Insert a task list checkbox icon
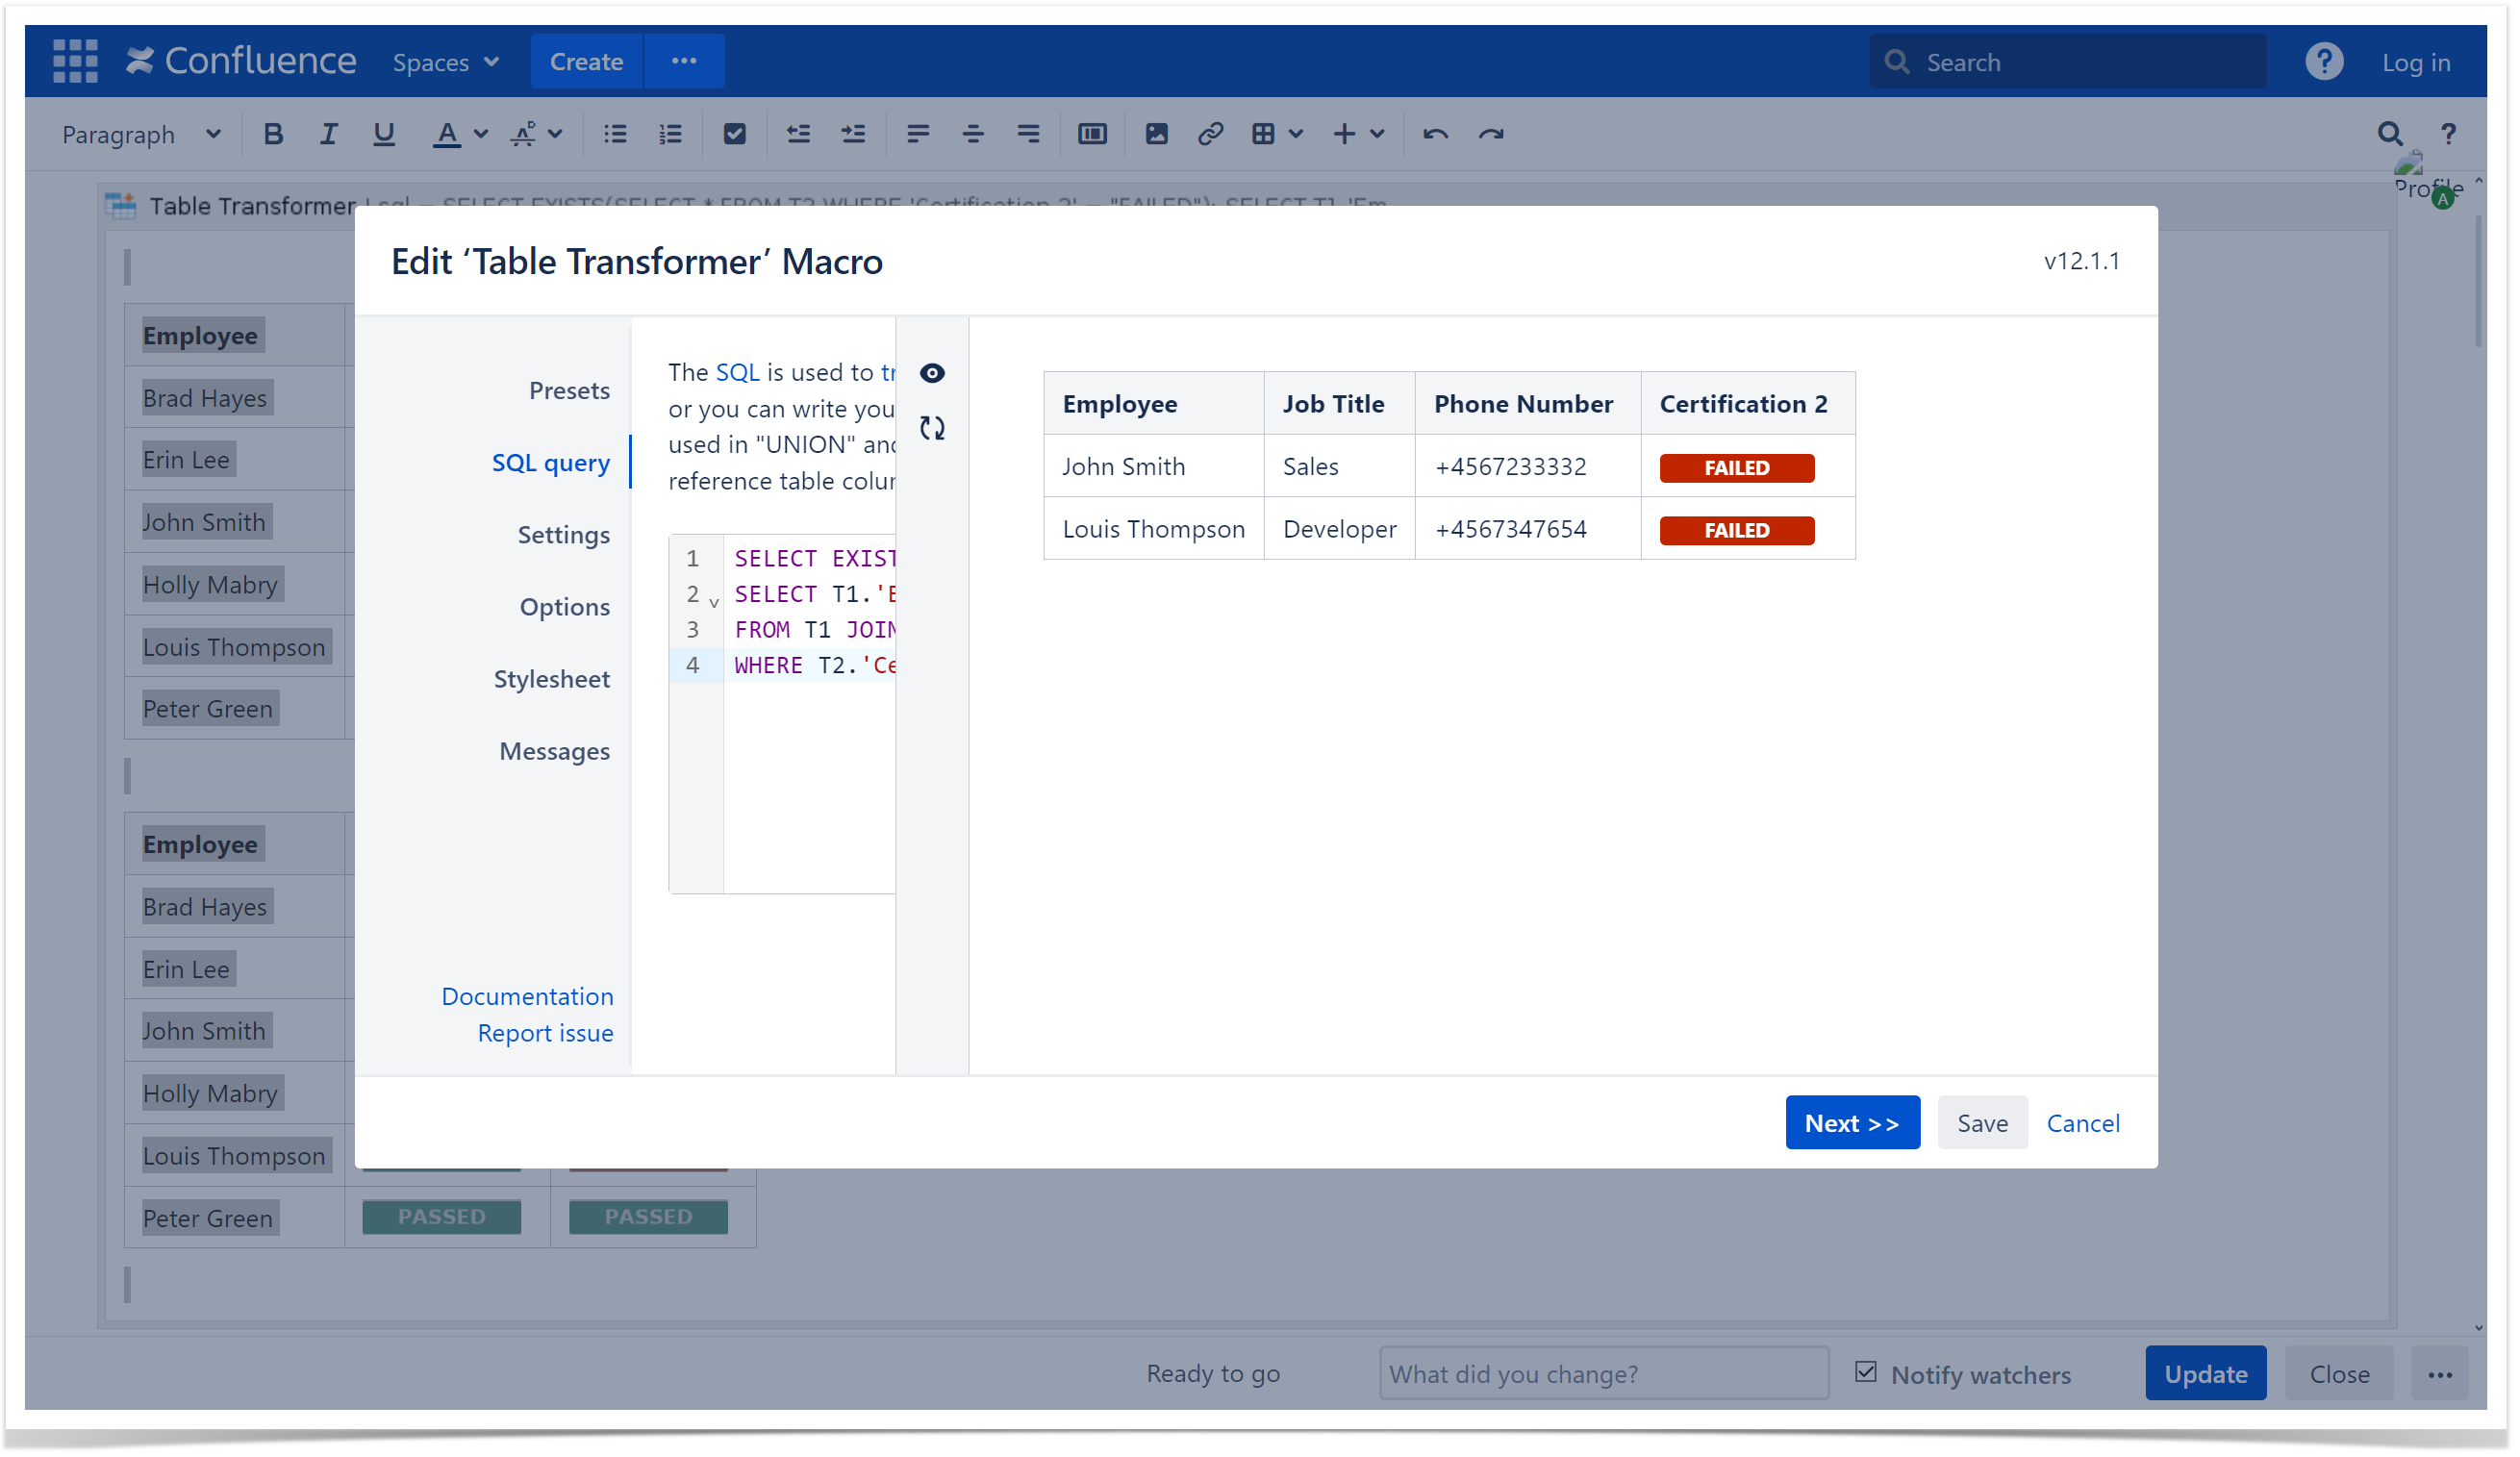Screen dimensions: 2520x1457 [x=734, y=134]
